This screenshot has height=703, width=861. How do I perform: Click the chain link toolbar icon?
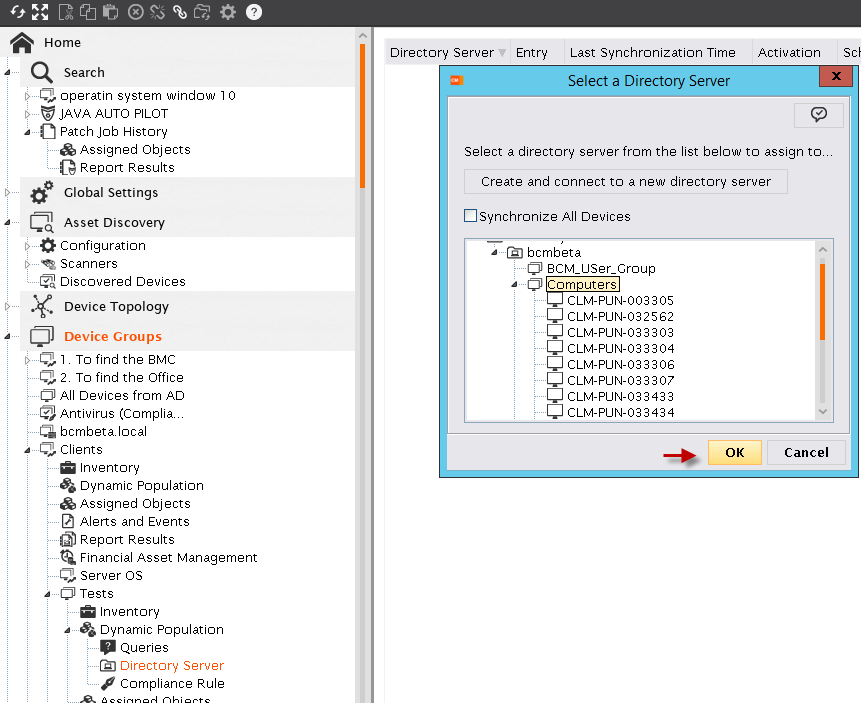pos(180,12)
